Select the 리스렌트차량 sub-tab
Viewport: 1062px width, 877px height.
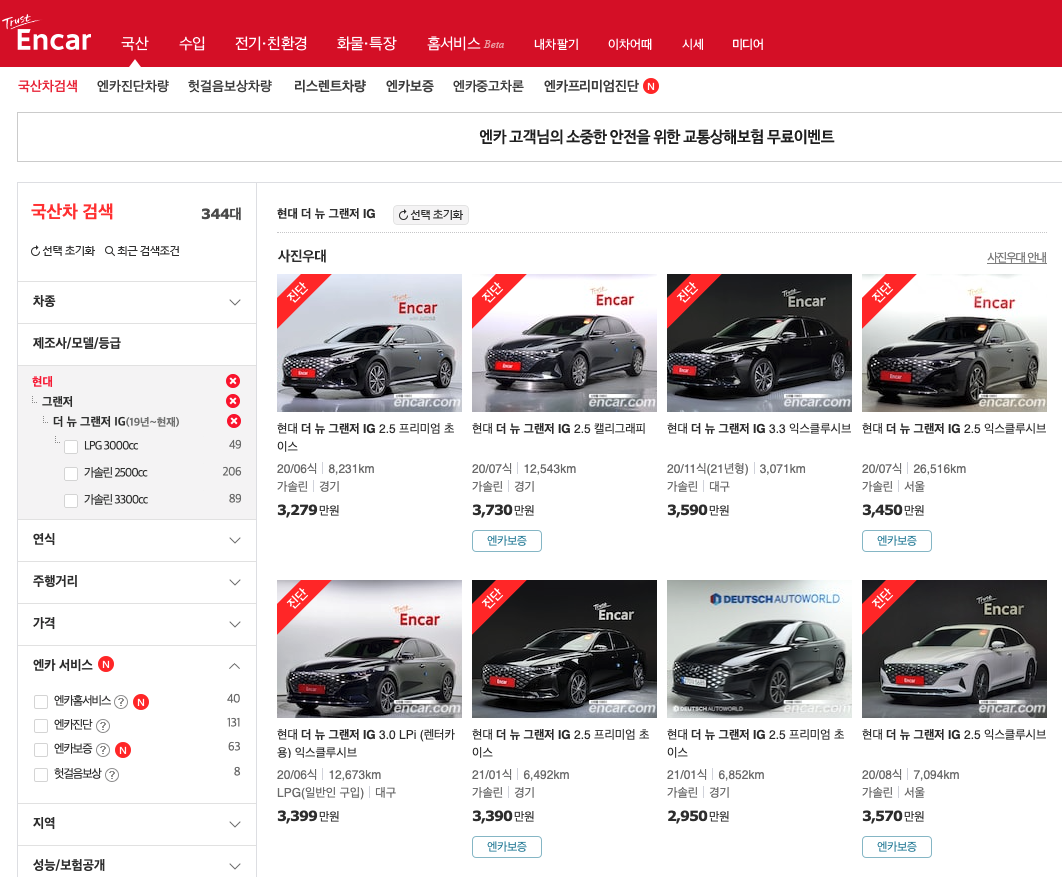coord(330,86)
